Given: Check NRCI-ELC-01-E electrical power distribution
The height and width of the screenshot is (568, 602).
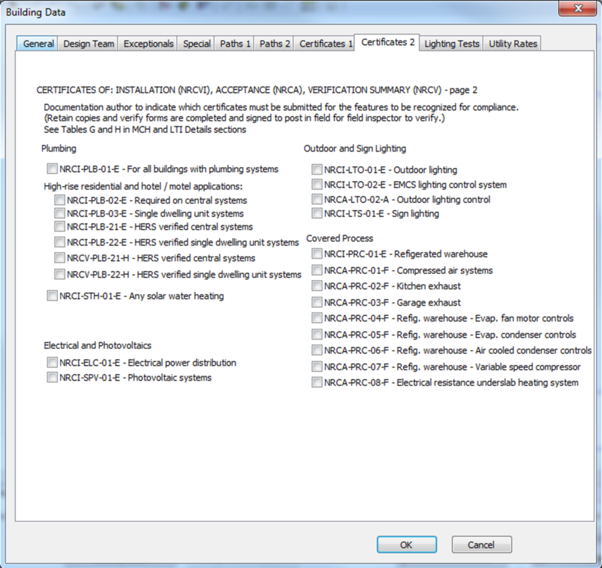Looking at the screenshot, I should coord(52,363).
